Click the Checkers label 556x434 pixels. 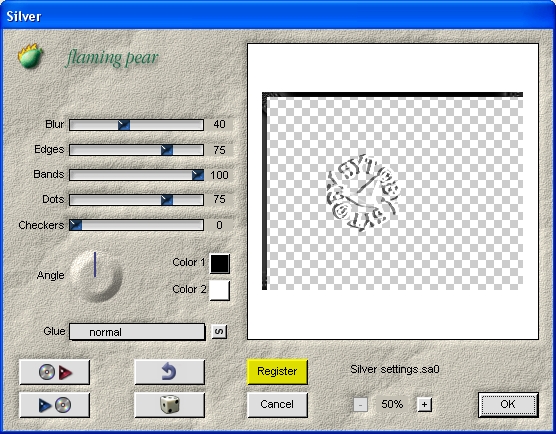(41, 225)
